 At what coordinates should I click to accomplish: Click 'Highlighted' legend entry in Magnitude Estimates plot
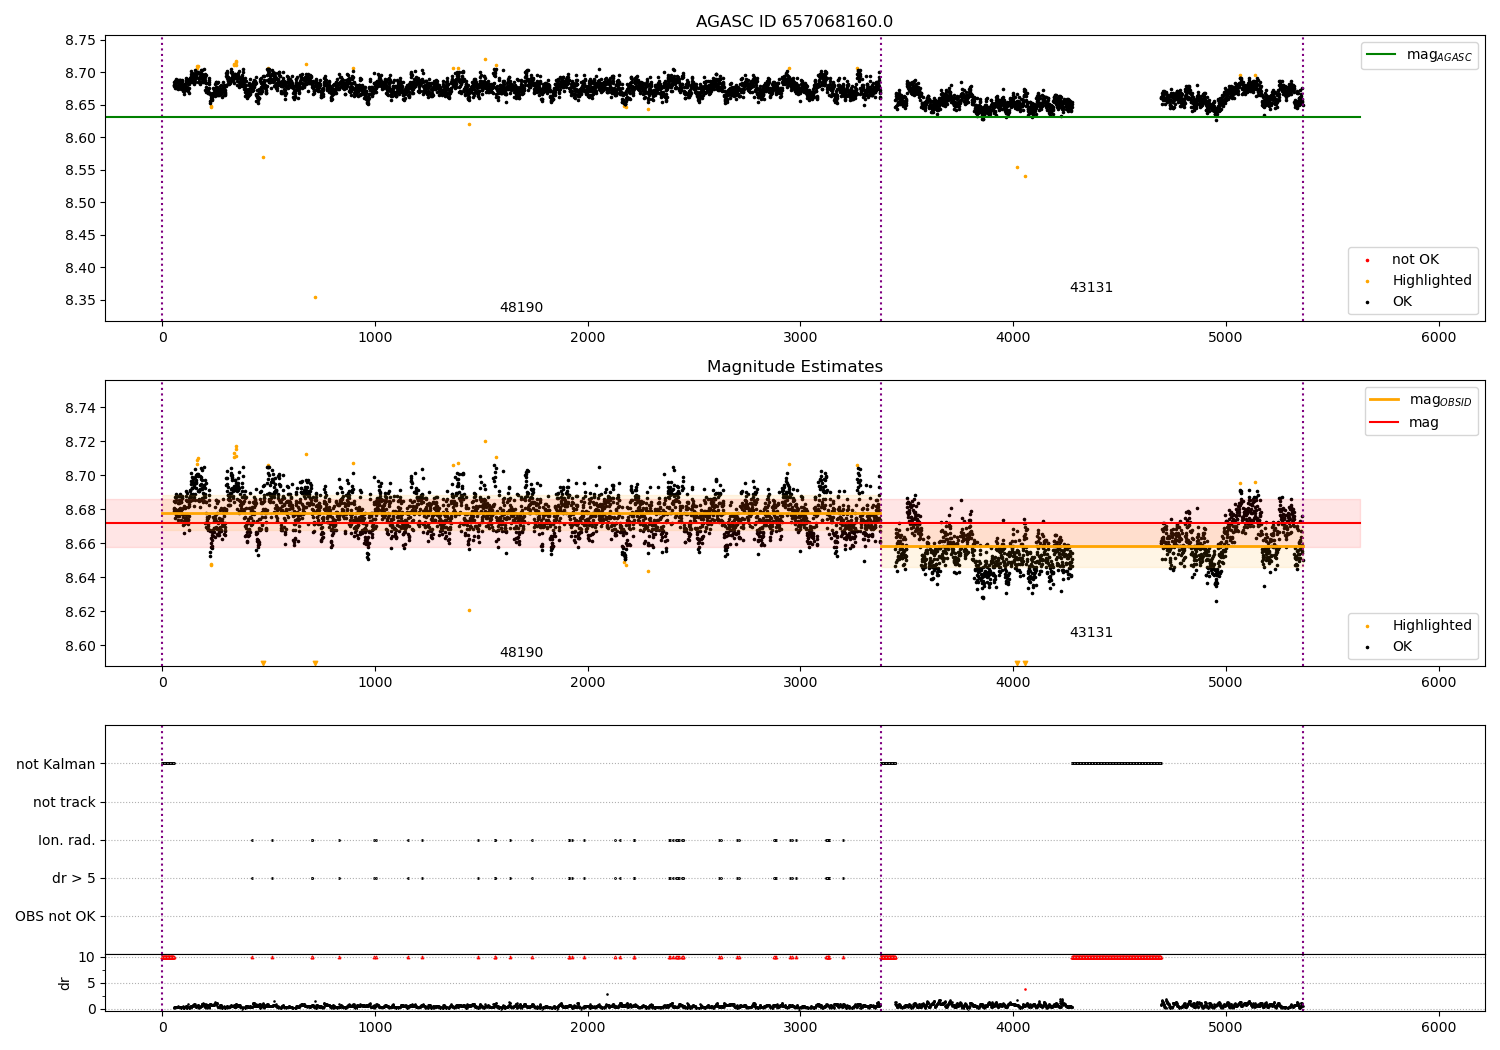1432,626
